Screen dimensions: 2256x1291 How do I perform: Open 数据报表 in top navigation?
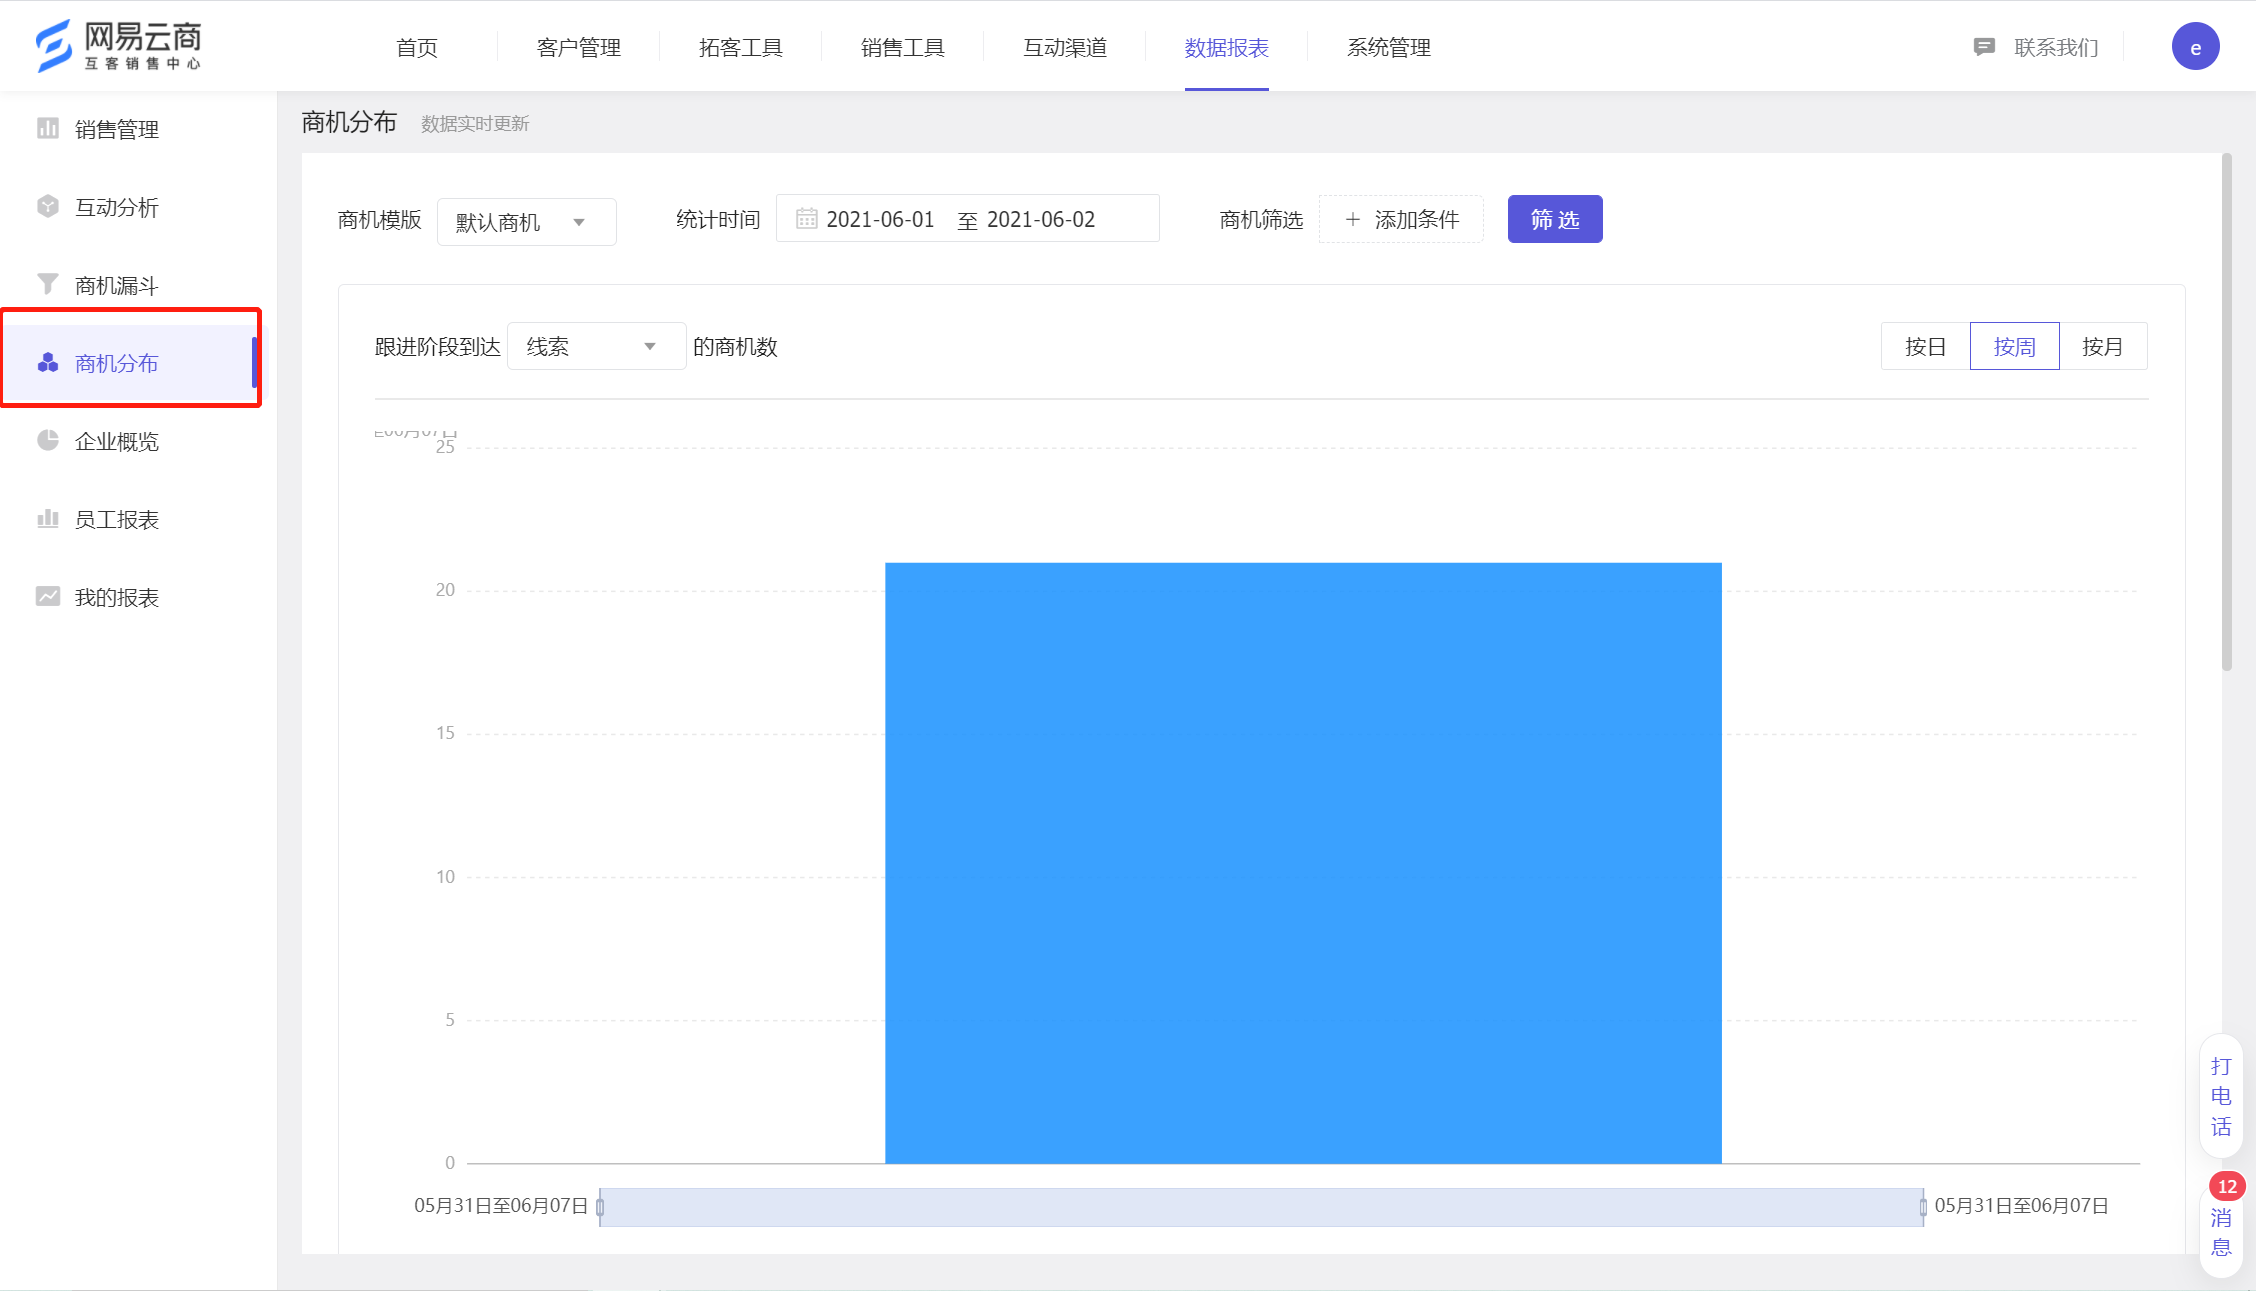1226,47
